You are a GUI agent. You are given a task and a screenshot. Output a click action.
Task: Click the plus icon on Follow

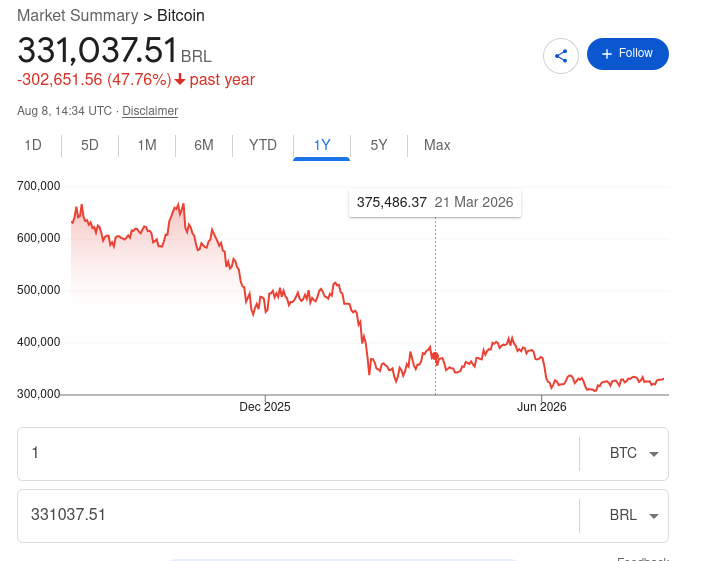click(x=607, y=54)
